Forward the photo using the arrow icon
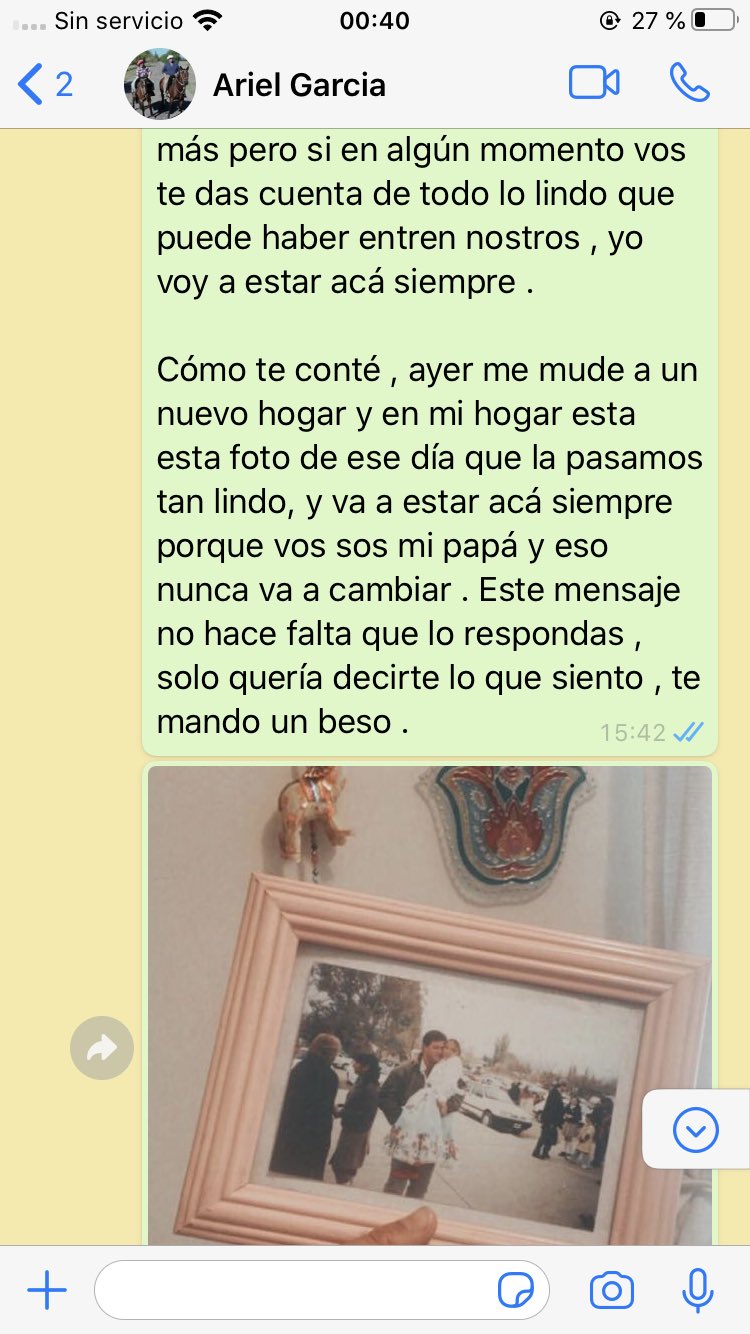The height and width of the screenshot is (1334, 750). point(102,1048)
